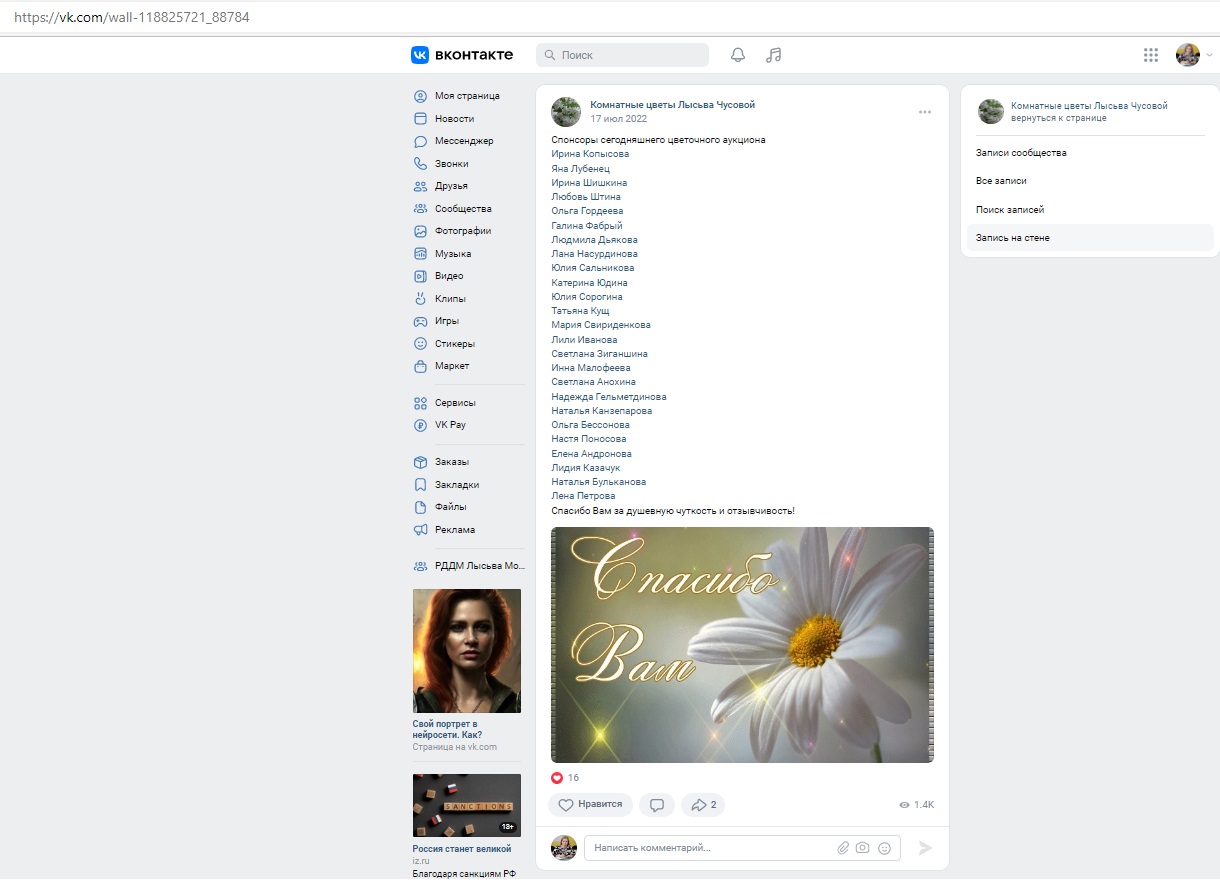Click the share arrow button under post

(x=703, y=805)
